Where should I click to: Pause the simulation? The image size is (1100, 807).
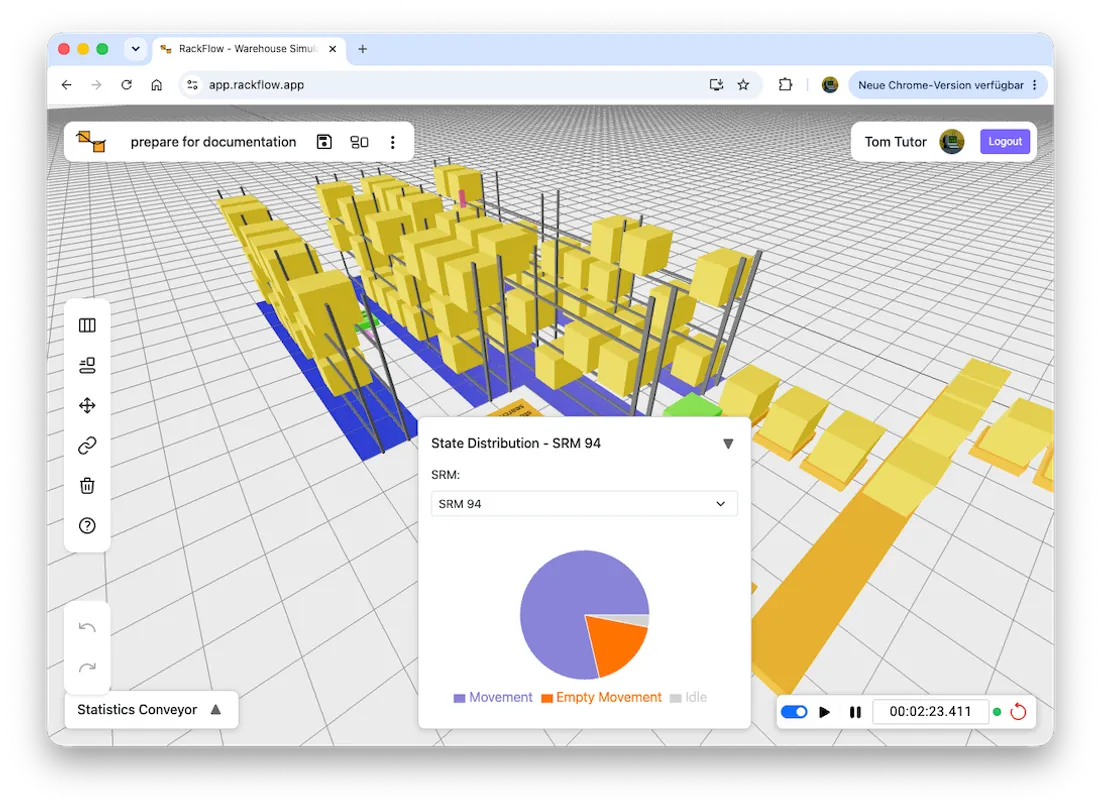pos(855,712)
